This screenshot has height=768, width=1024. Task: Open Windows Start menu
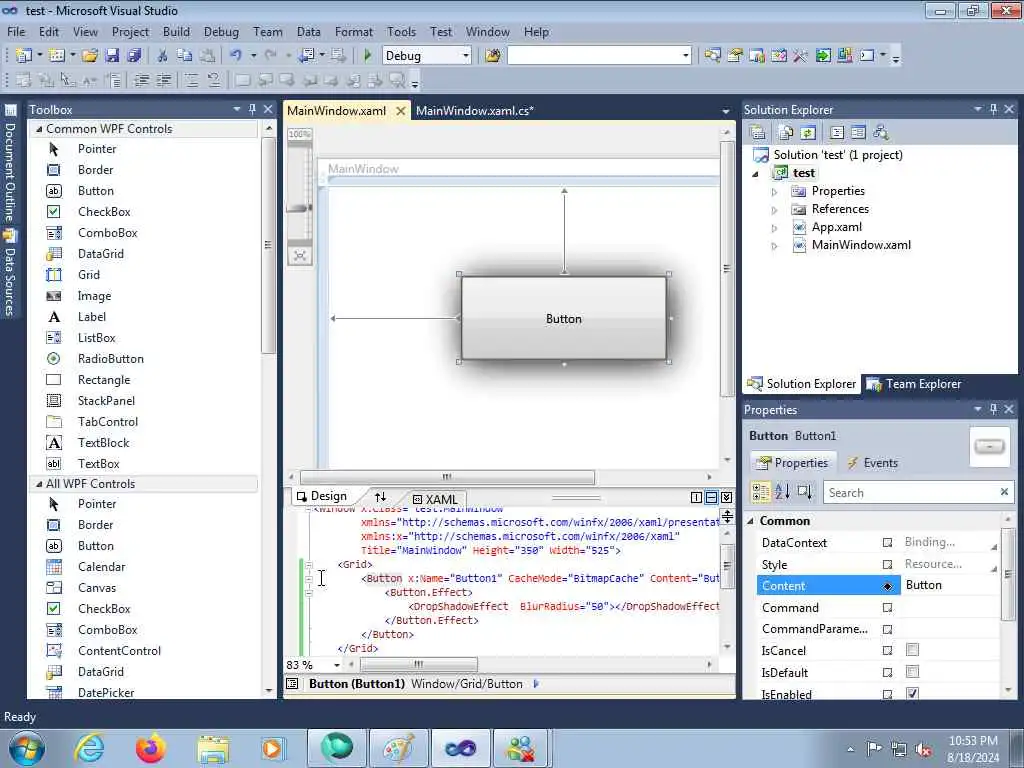point(25,748)
